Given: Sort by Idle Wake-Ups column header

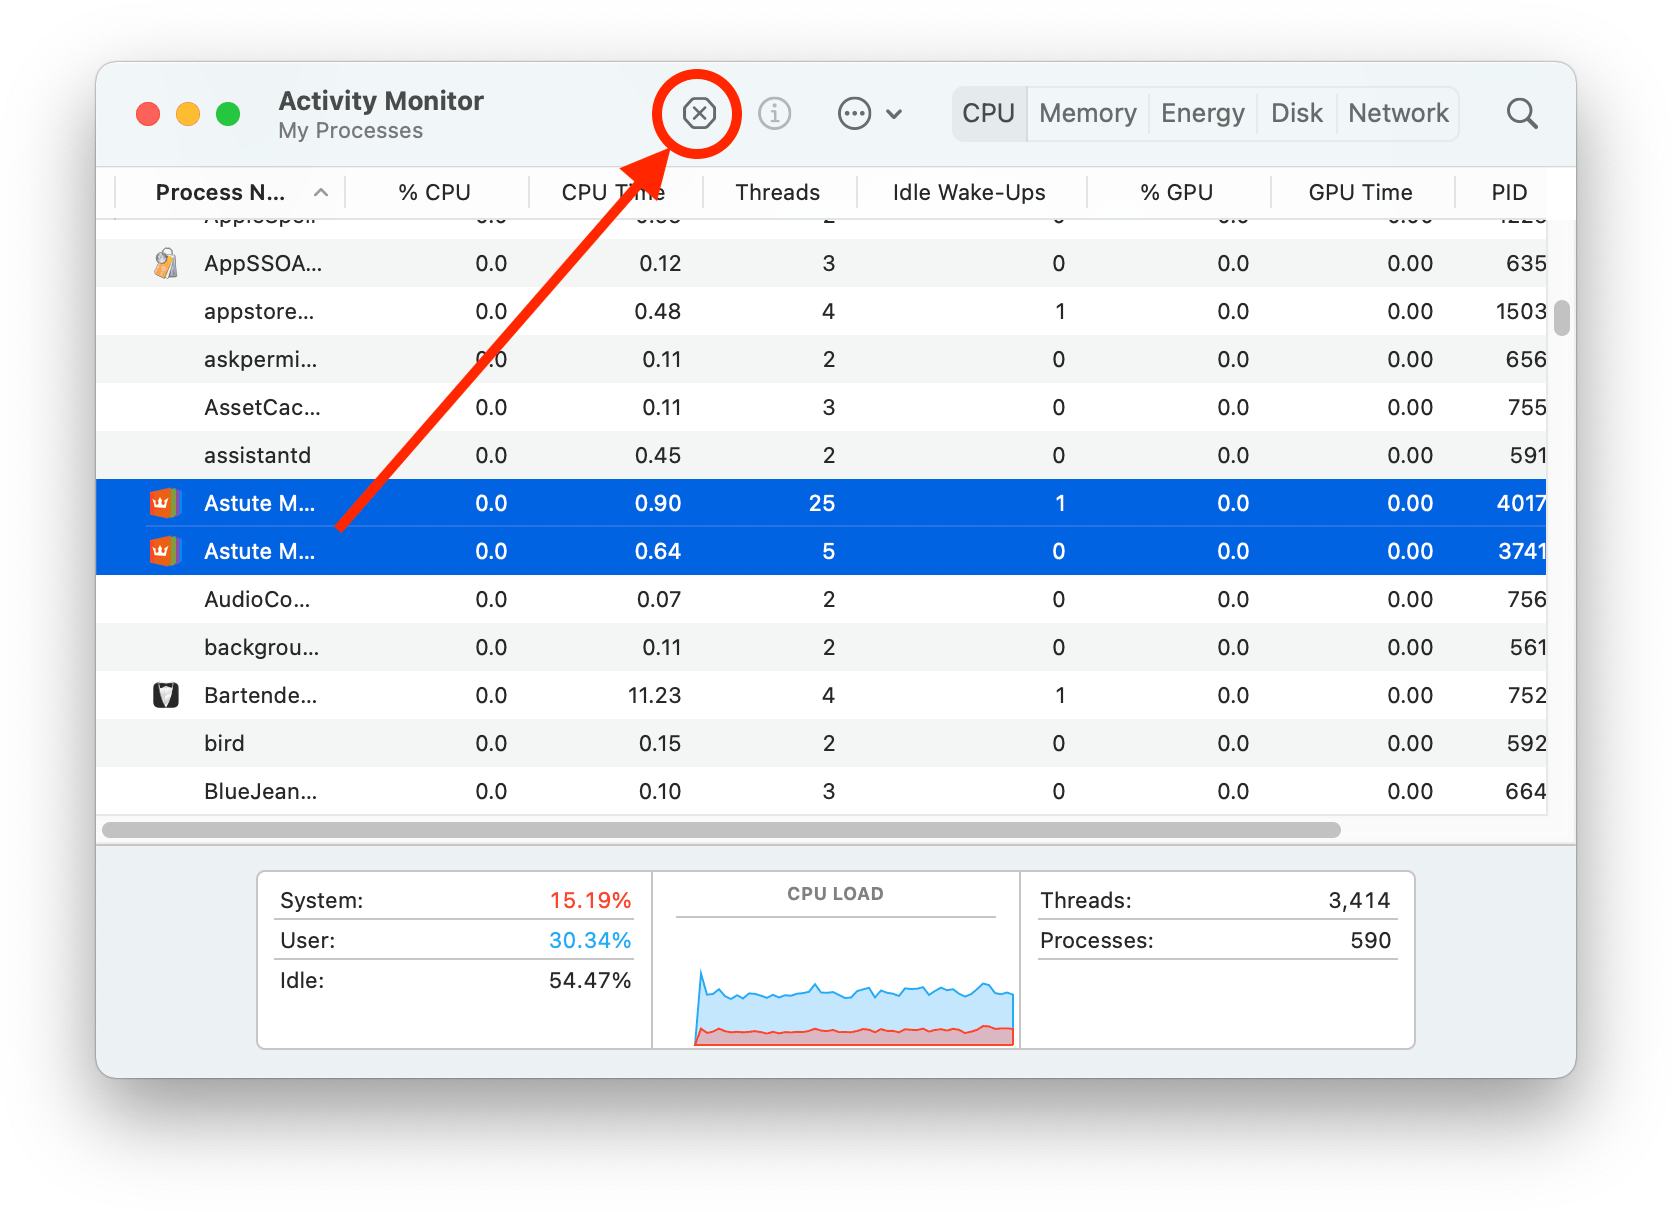Looking at the screenshot, I should point(968,192).
